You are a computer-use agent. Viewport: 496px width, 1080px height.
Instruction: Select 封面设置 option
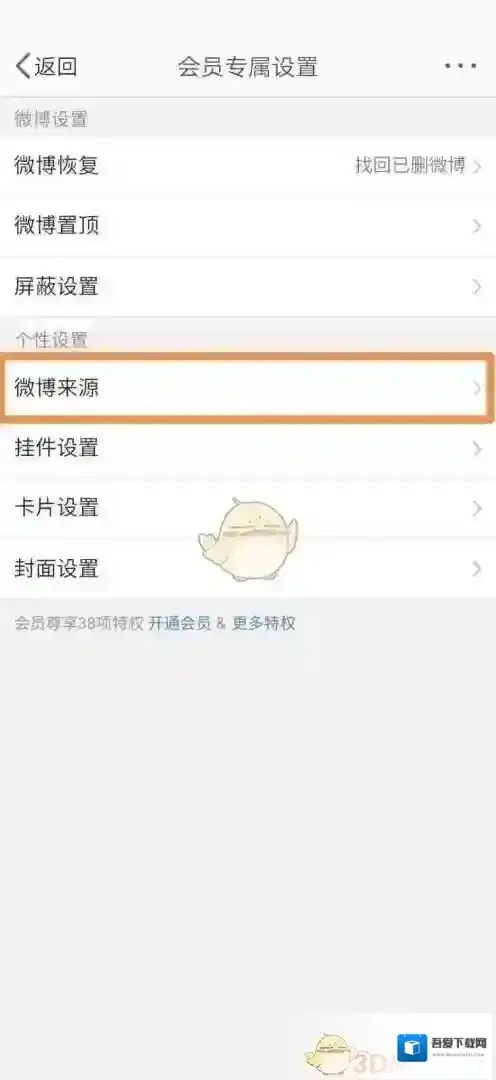tap(248, 569)
